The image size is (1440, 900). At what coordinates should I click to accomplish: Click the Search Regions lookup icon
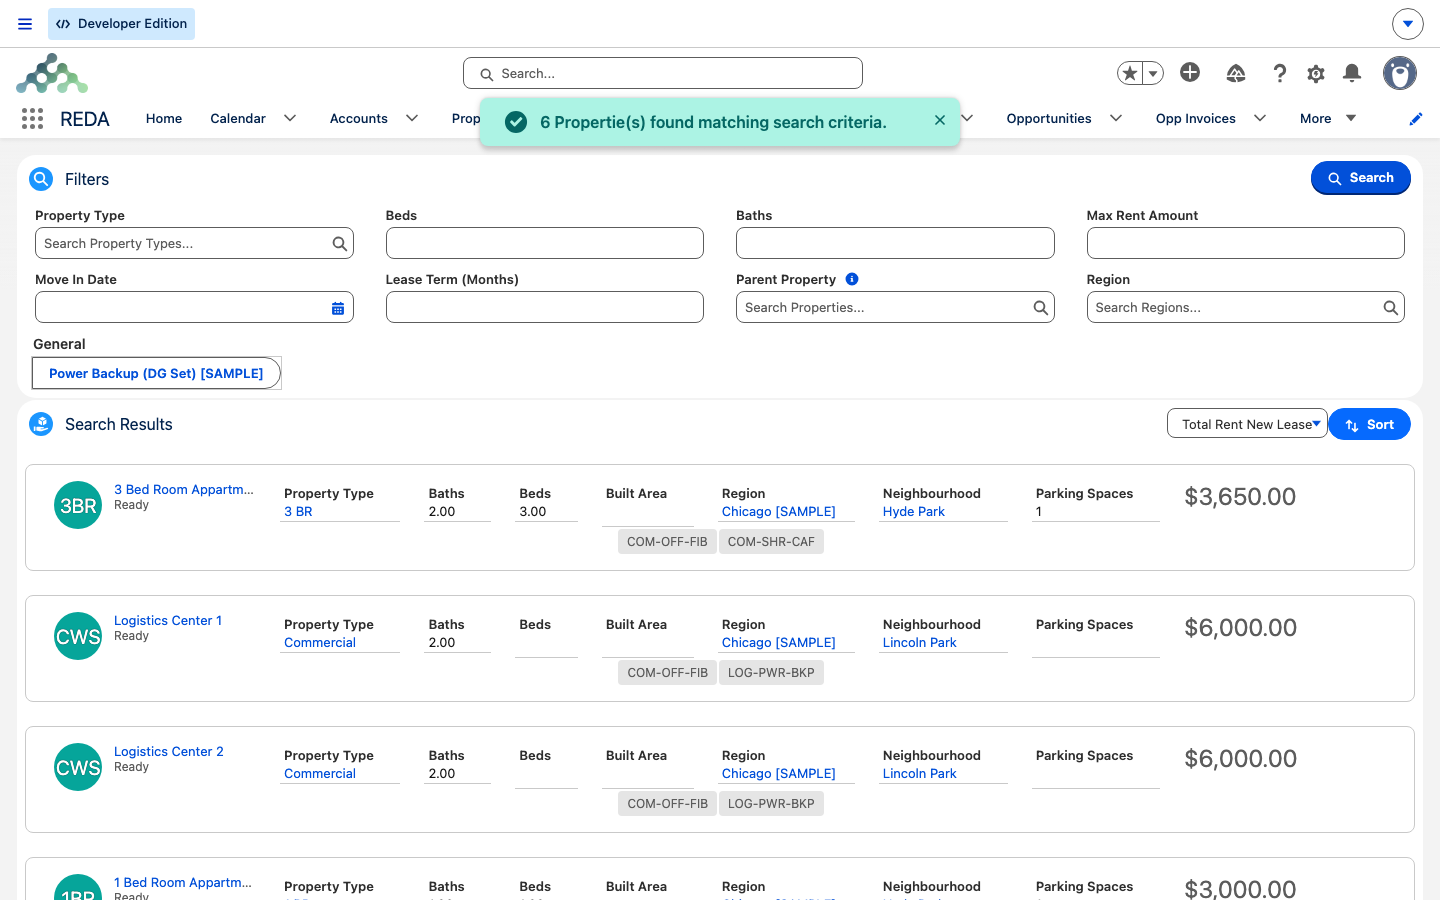click(1391, 307)
